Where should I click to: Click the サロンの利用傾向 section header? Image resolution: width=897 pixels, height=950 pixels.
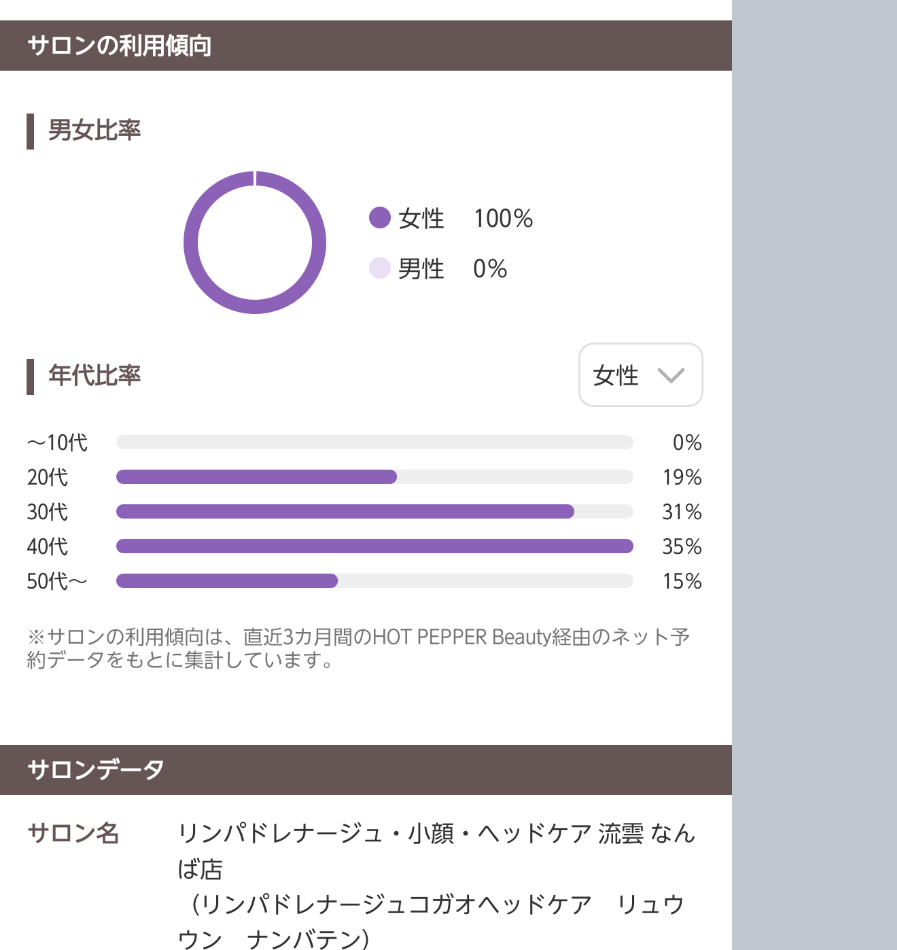[119, 46]
